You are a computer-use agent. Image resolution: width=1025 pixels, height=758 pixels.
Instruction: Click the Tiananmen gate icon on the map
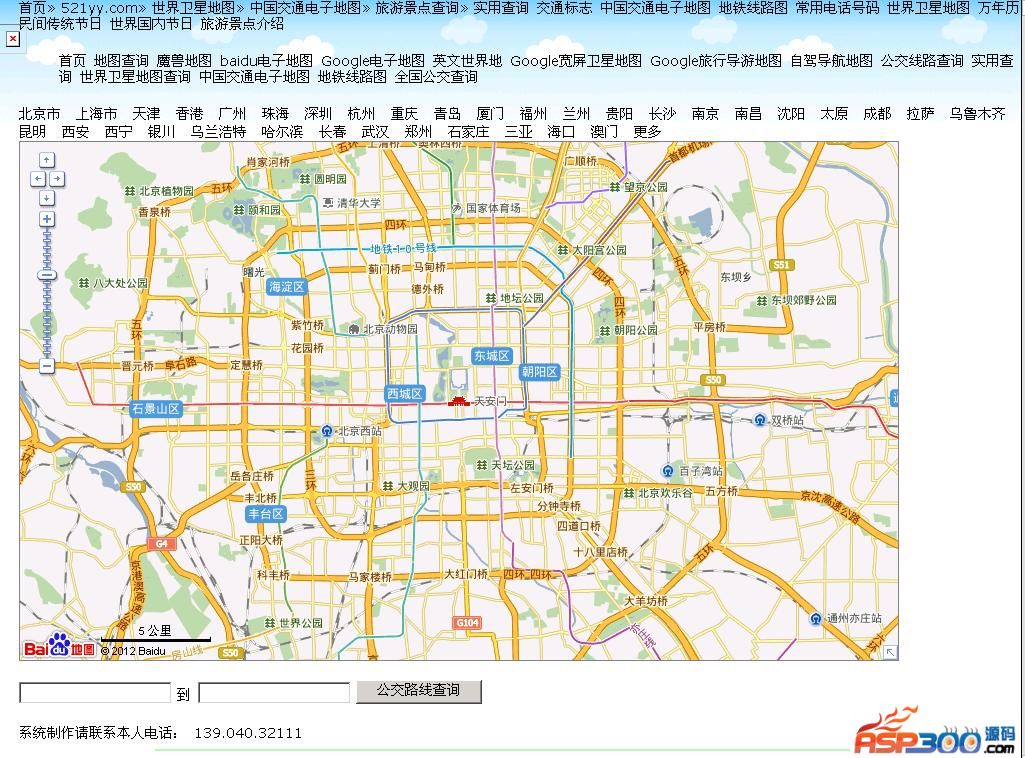coord(459,401)
